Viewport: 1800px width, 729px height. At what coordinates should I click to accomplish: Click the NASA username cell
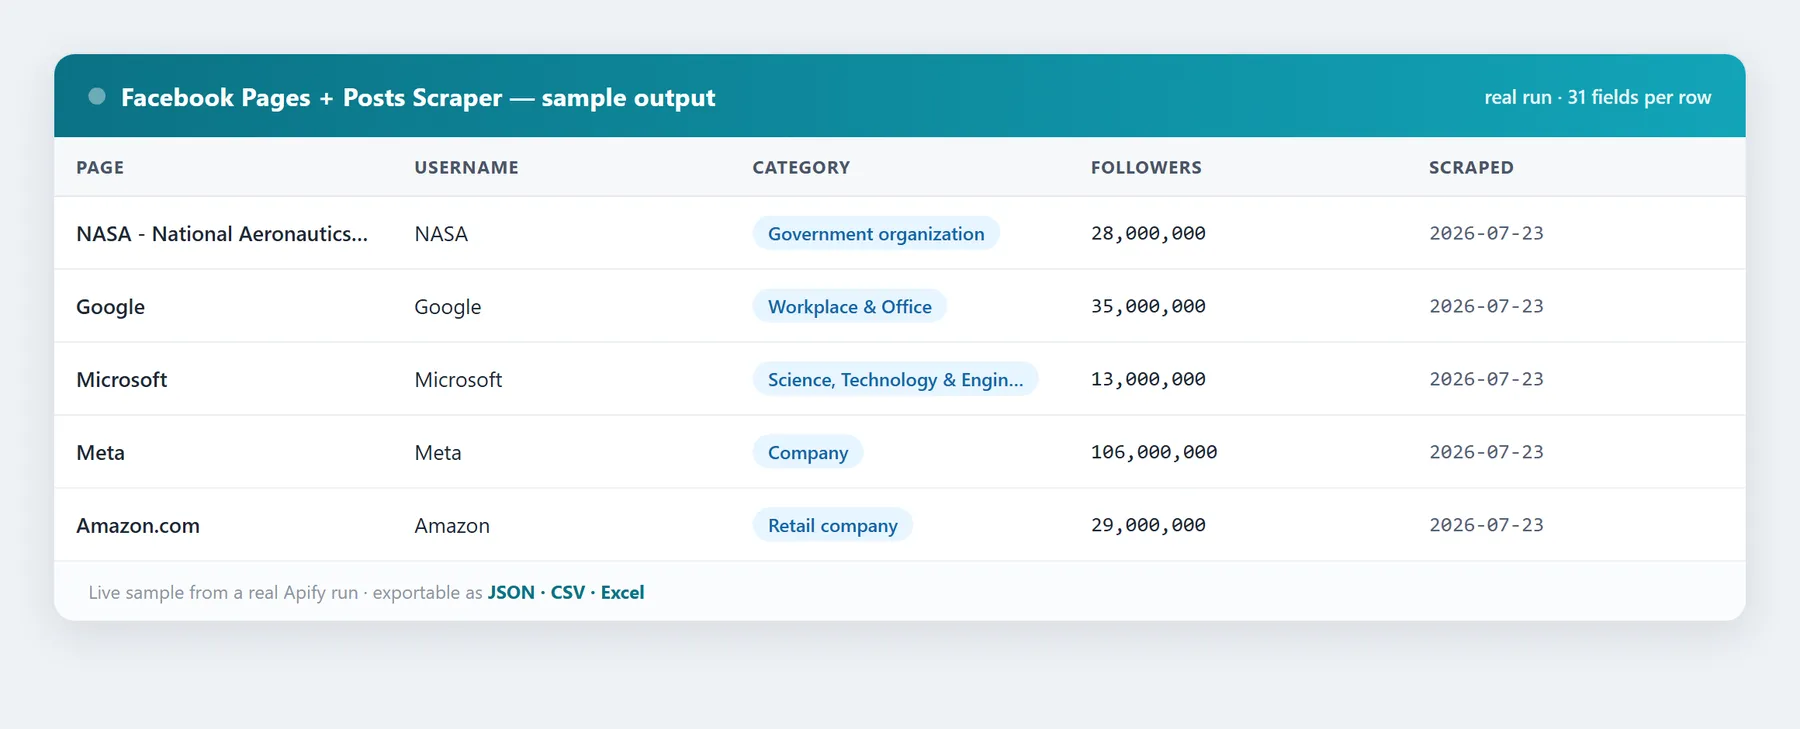point(441,233)
